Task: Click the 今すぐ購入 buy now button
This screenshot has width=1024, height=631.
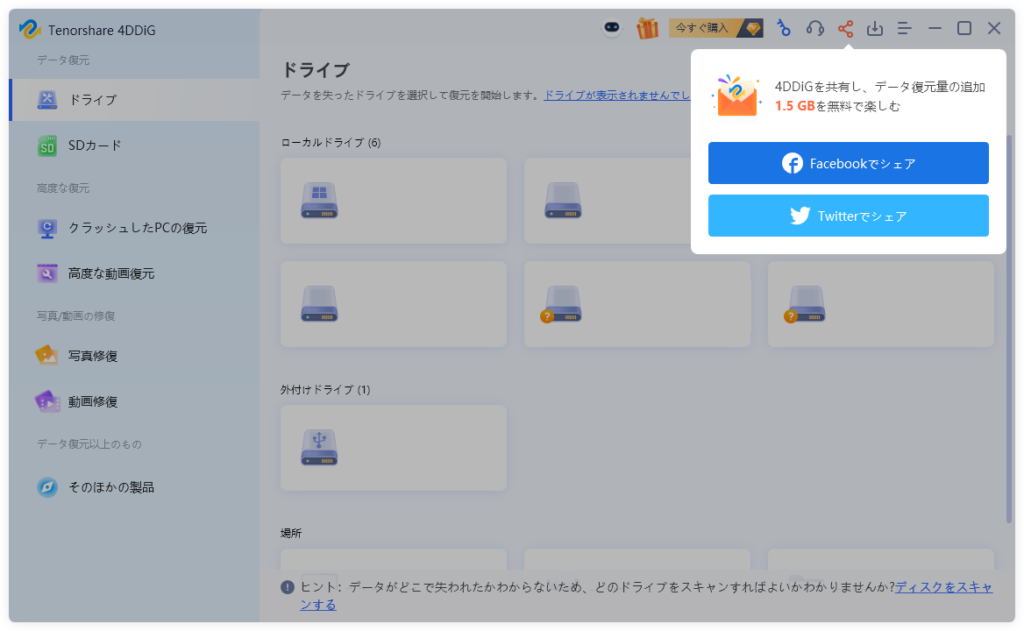Action: point(716,28)
